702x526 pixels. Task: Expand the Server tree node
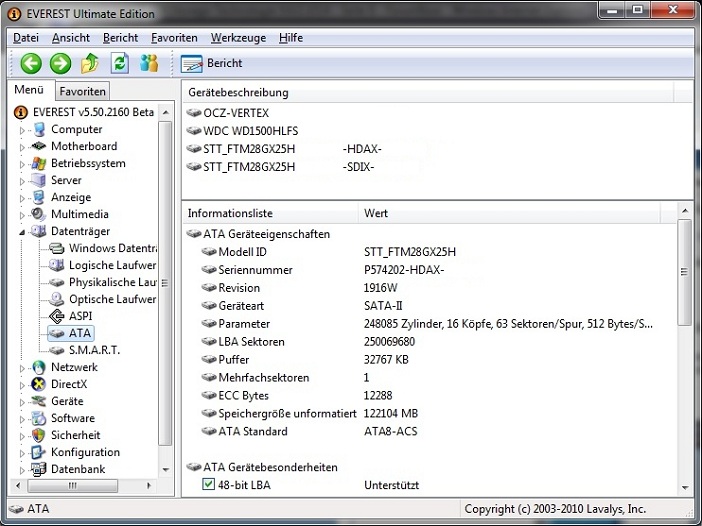(x=22, y=181)
